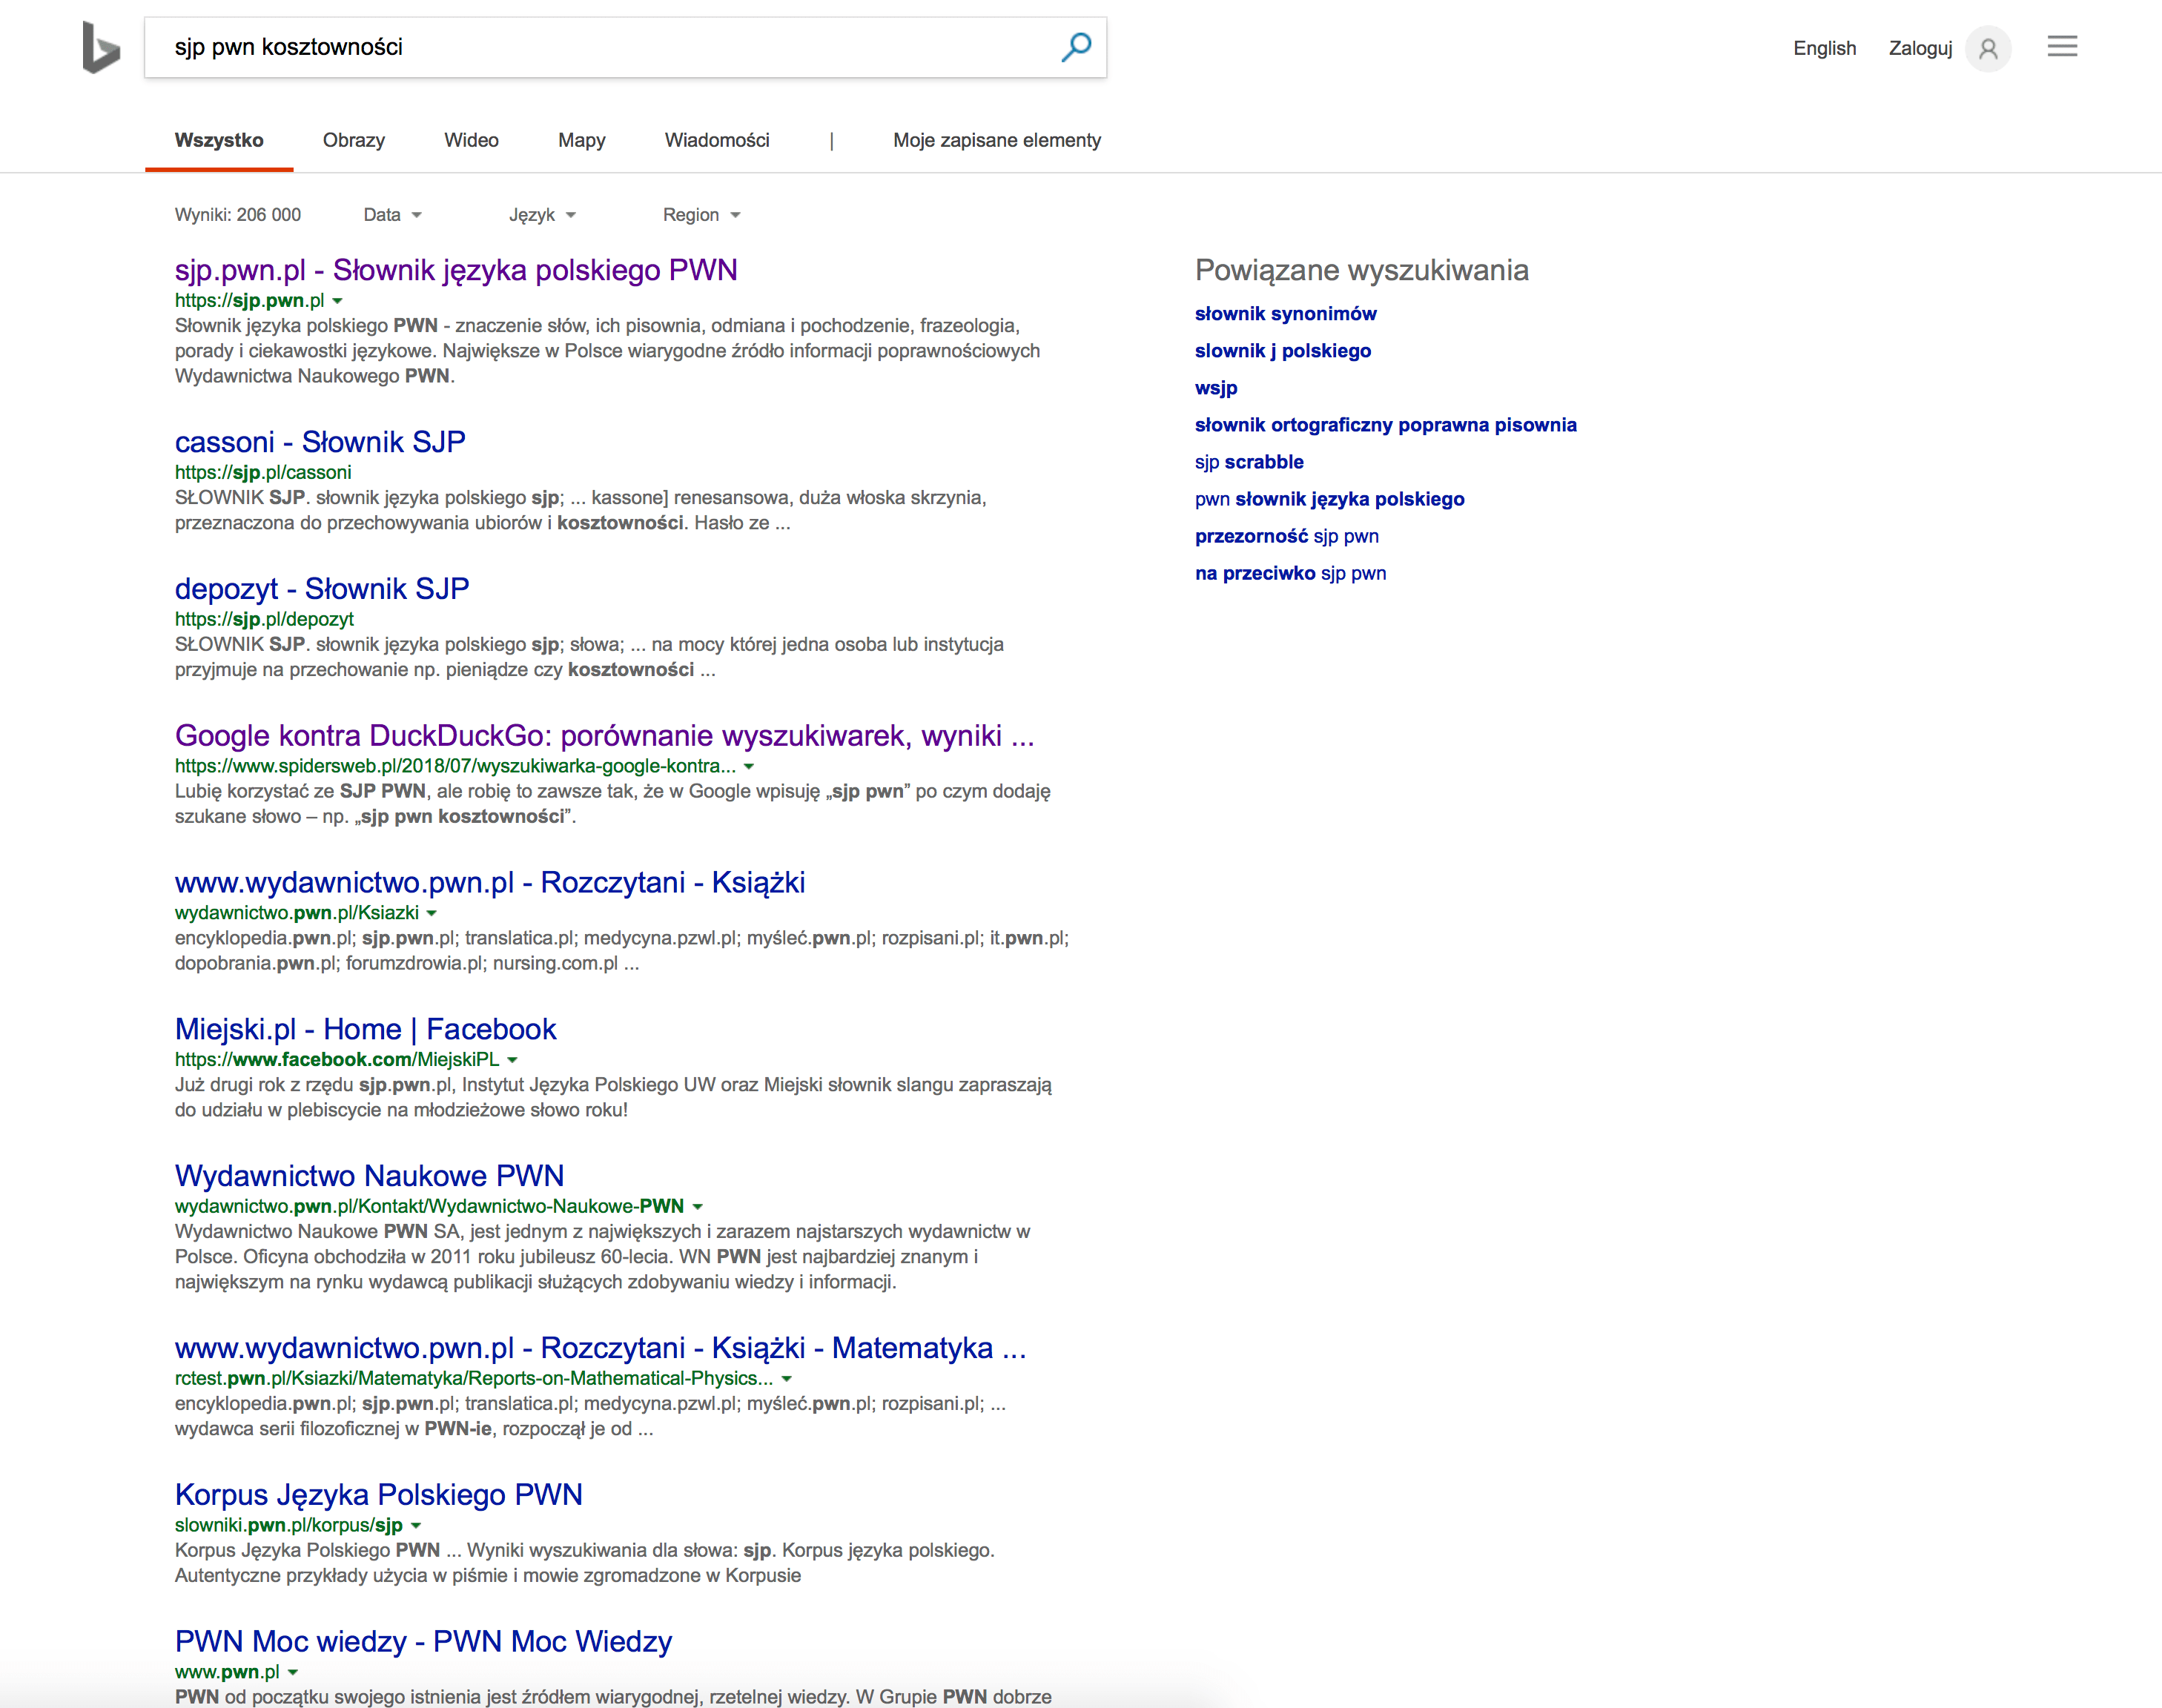The height and width of the screenshot is (1708, 2162).
Task: Open Miejski.pl - Home | Facebook result
Action: coord(366,1029)
